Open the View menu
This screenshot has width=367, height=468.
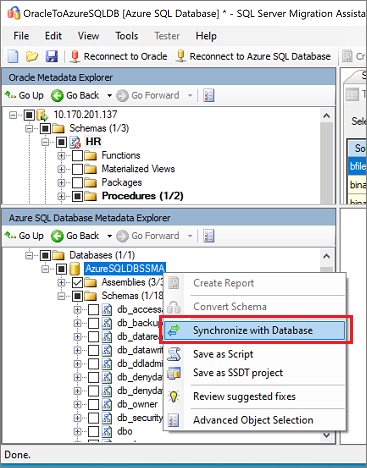click(x=88, y=36)
